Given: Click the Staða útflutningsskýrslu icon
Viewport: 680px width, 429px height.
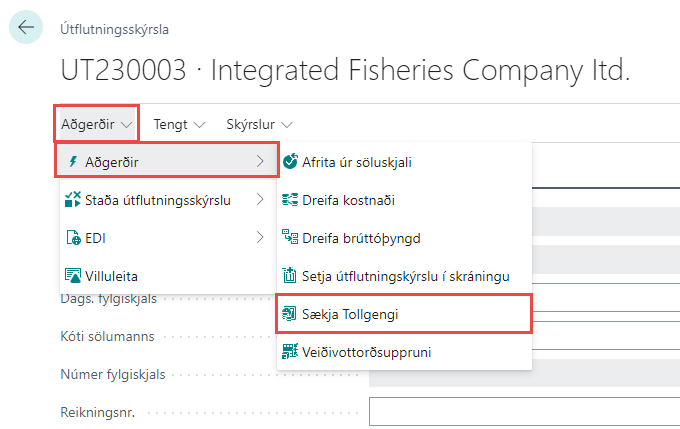Looking at the screenshot, I should 73,199.
